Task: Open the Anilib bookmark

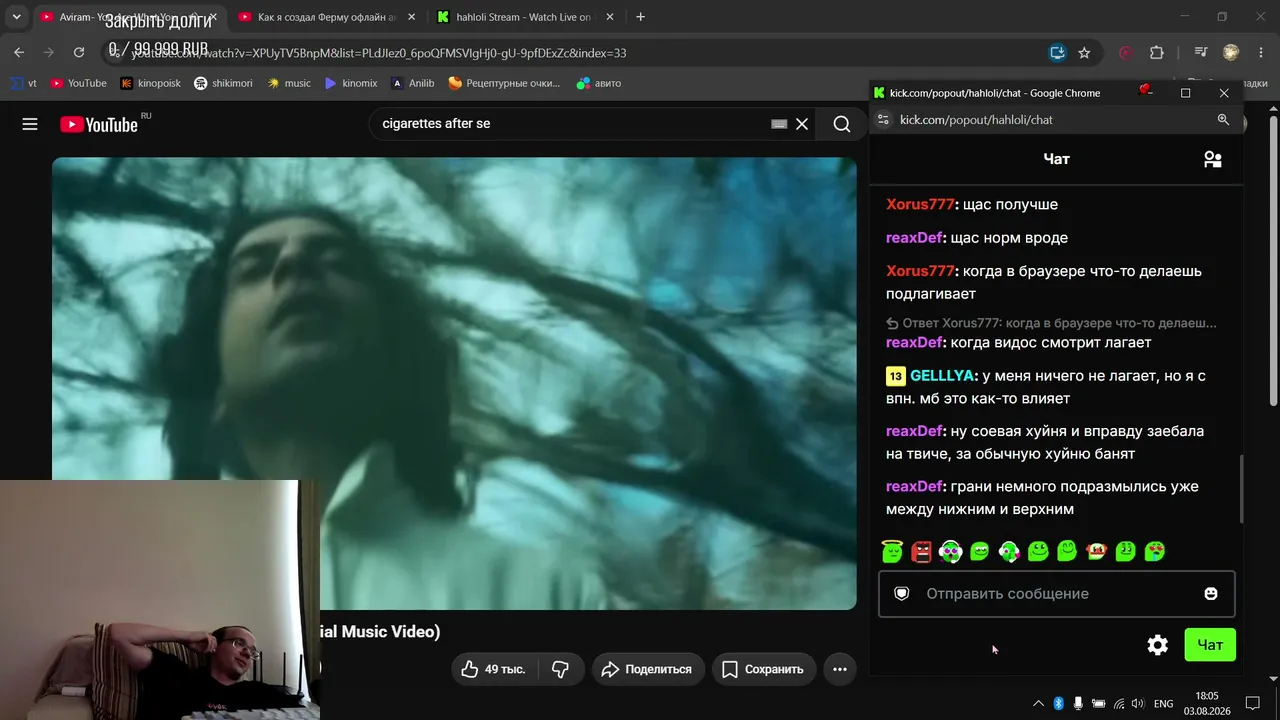Action: click(413, 84)
